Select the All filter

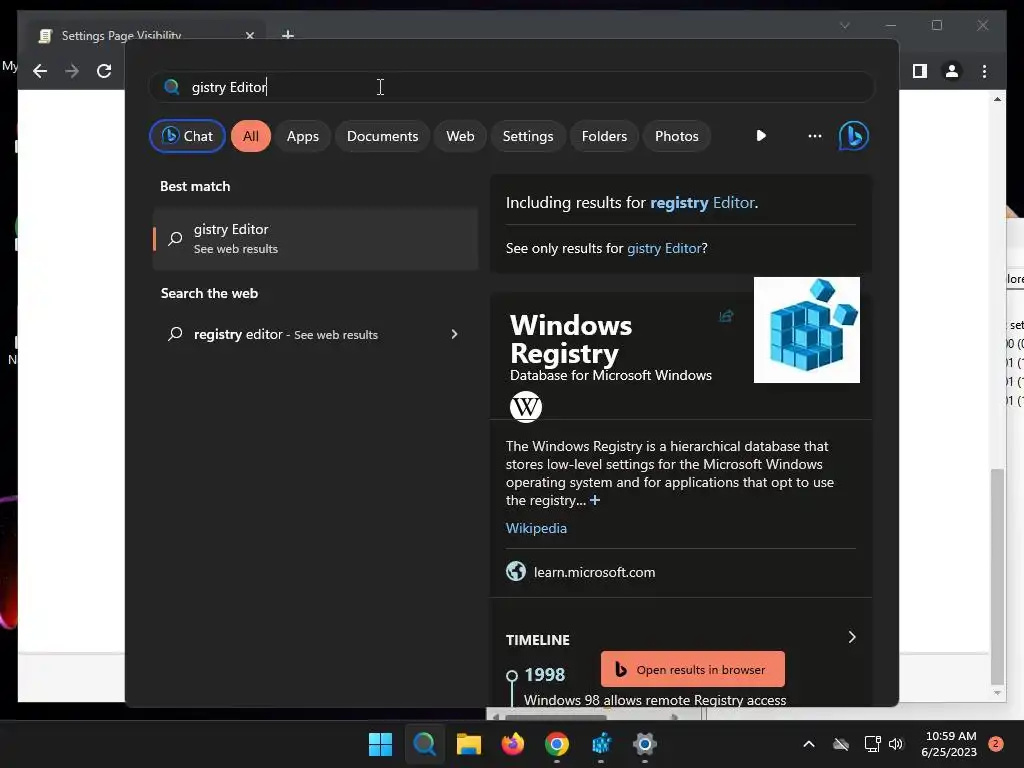(x=251, y=136)
